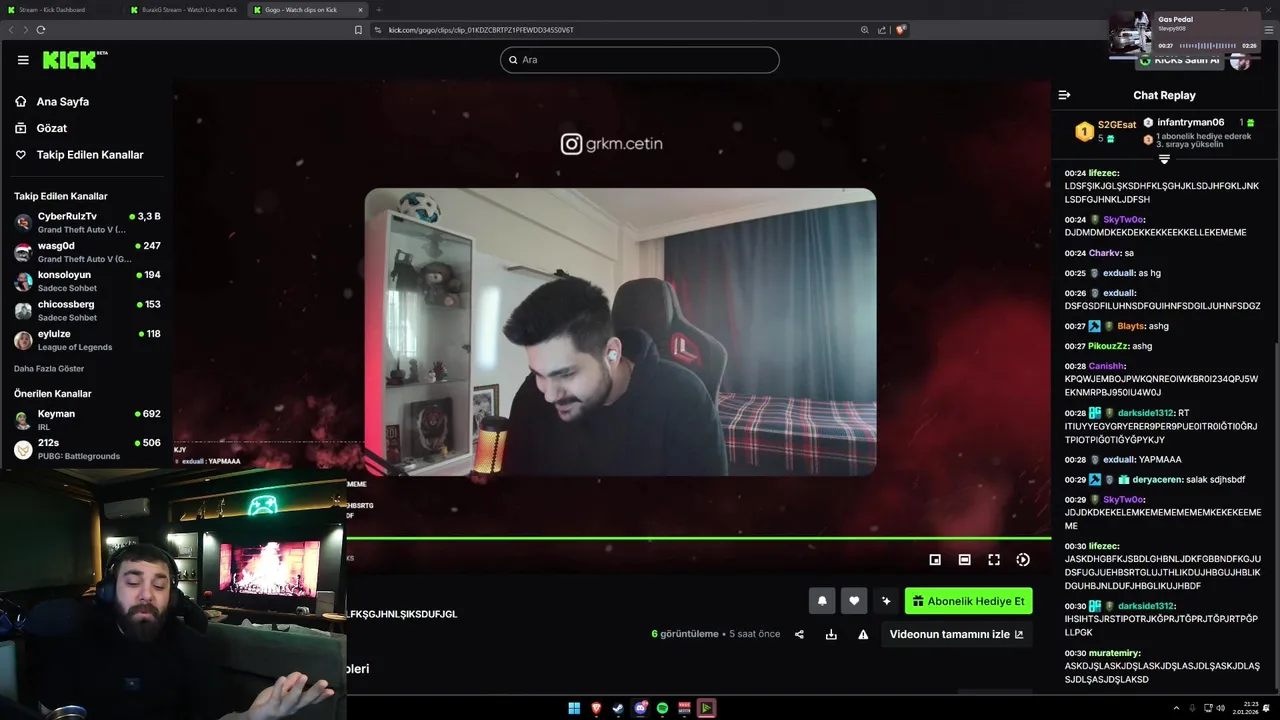
Task: Open recommended channel 212s
Action: [x=87, y=449]
